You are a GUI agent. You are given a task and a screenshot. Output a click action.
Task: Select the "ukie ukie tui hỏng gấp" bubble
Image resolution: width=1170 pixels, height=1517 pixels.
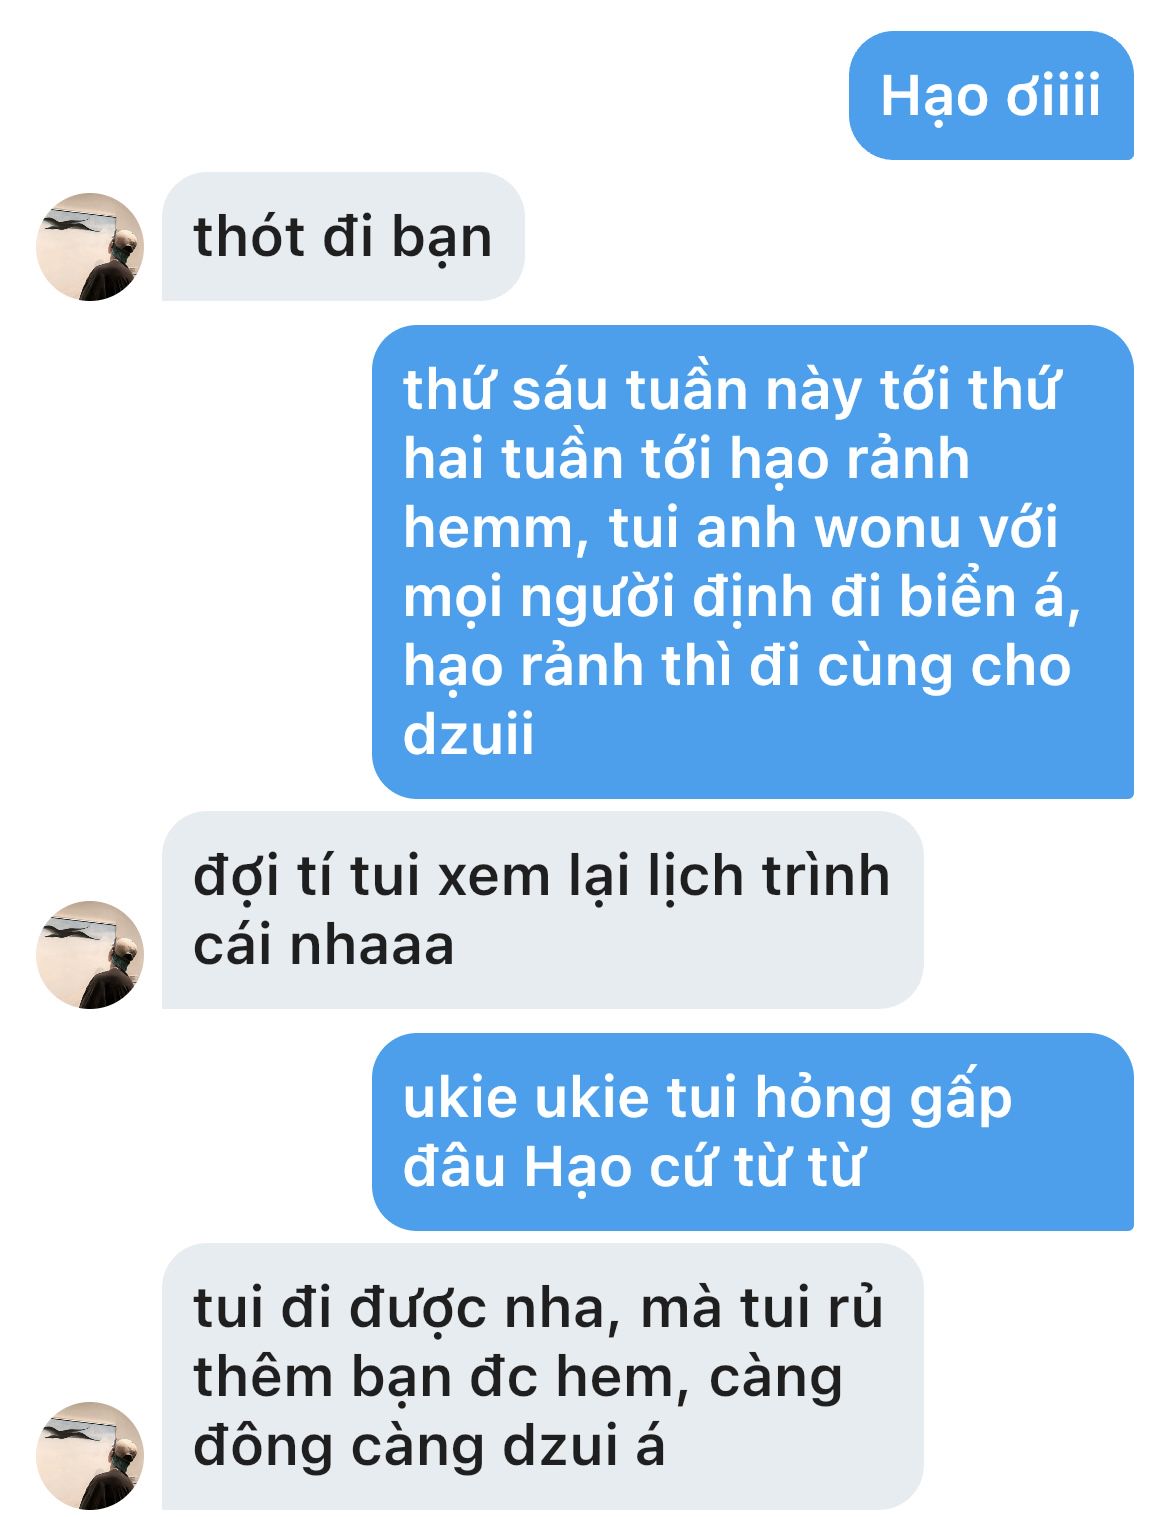point(753,1132)
